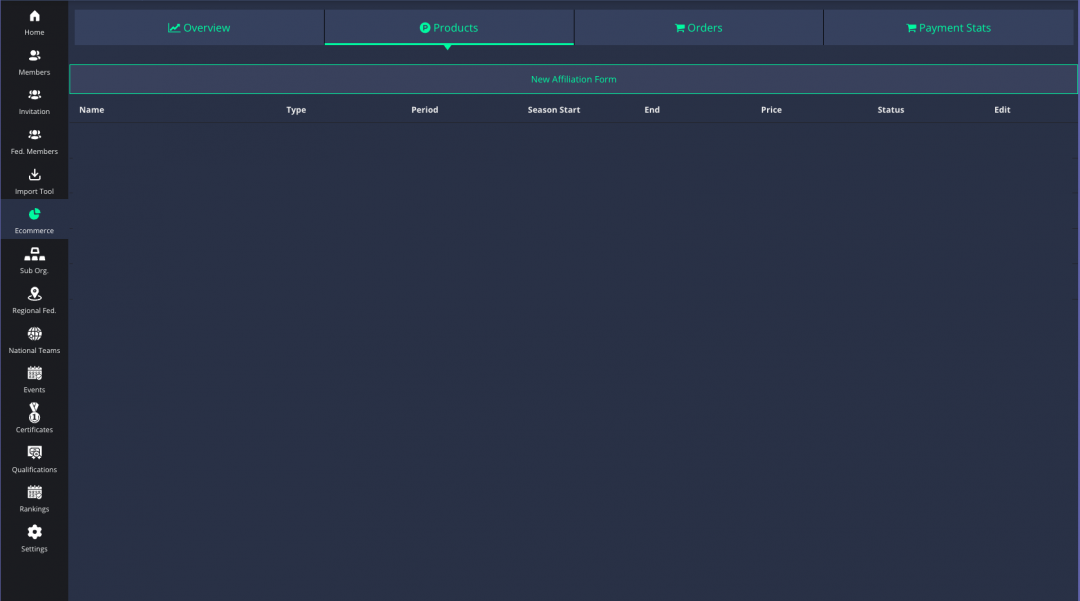The image size is (1080, 601).
Task: Click the Name column header
Action: (x=92, y=109)
